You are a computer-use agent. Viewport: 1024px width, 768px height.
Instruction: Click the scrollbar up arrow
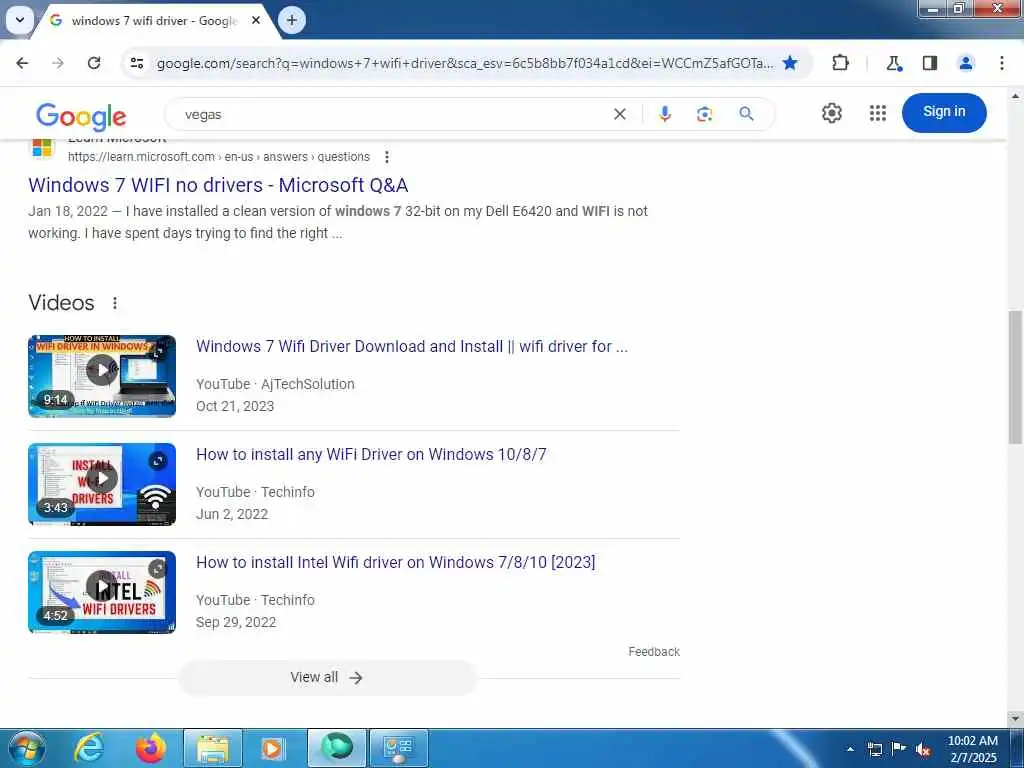coord(1016,96)
